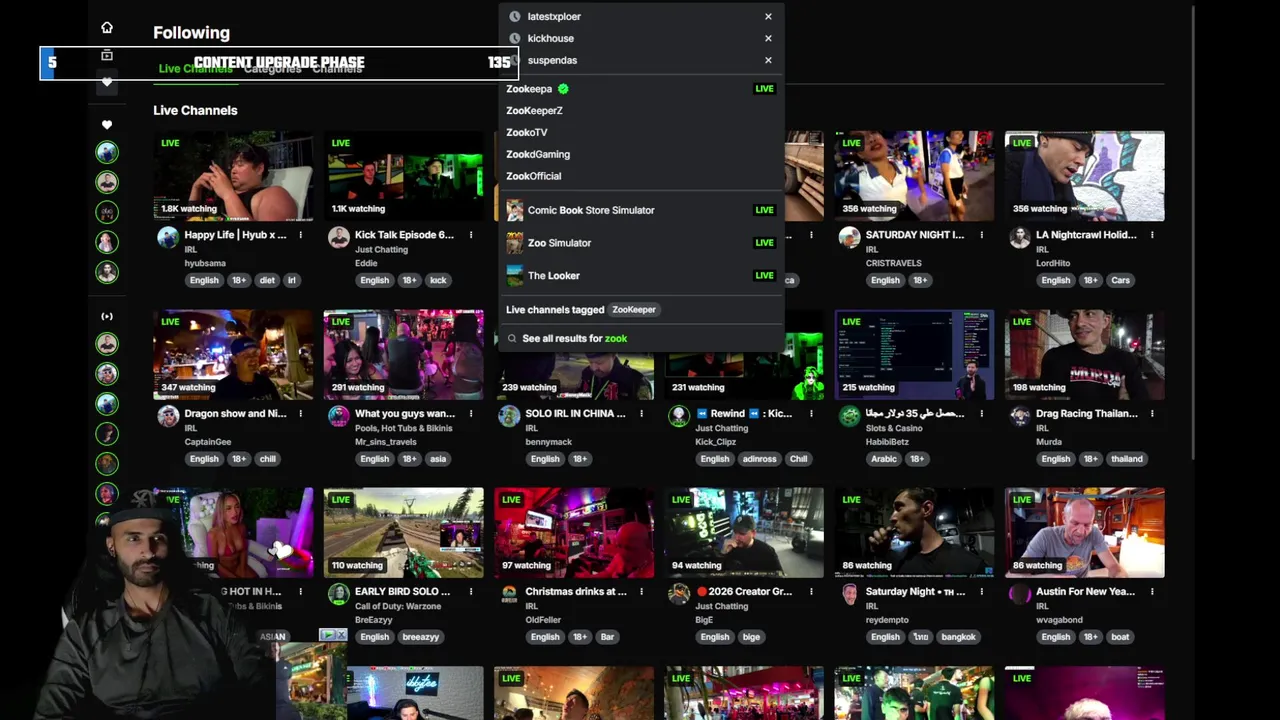
Task: Open LA Nightcrawl Holiday stream thumbnail
Action: coord(1084,176)
